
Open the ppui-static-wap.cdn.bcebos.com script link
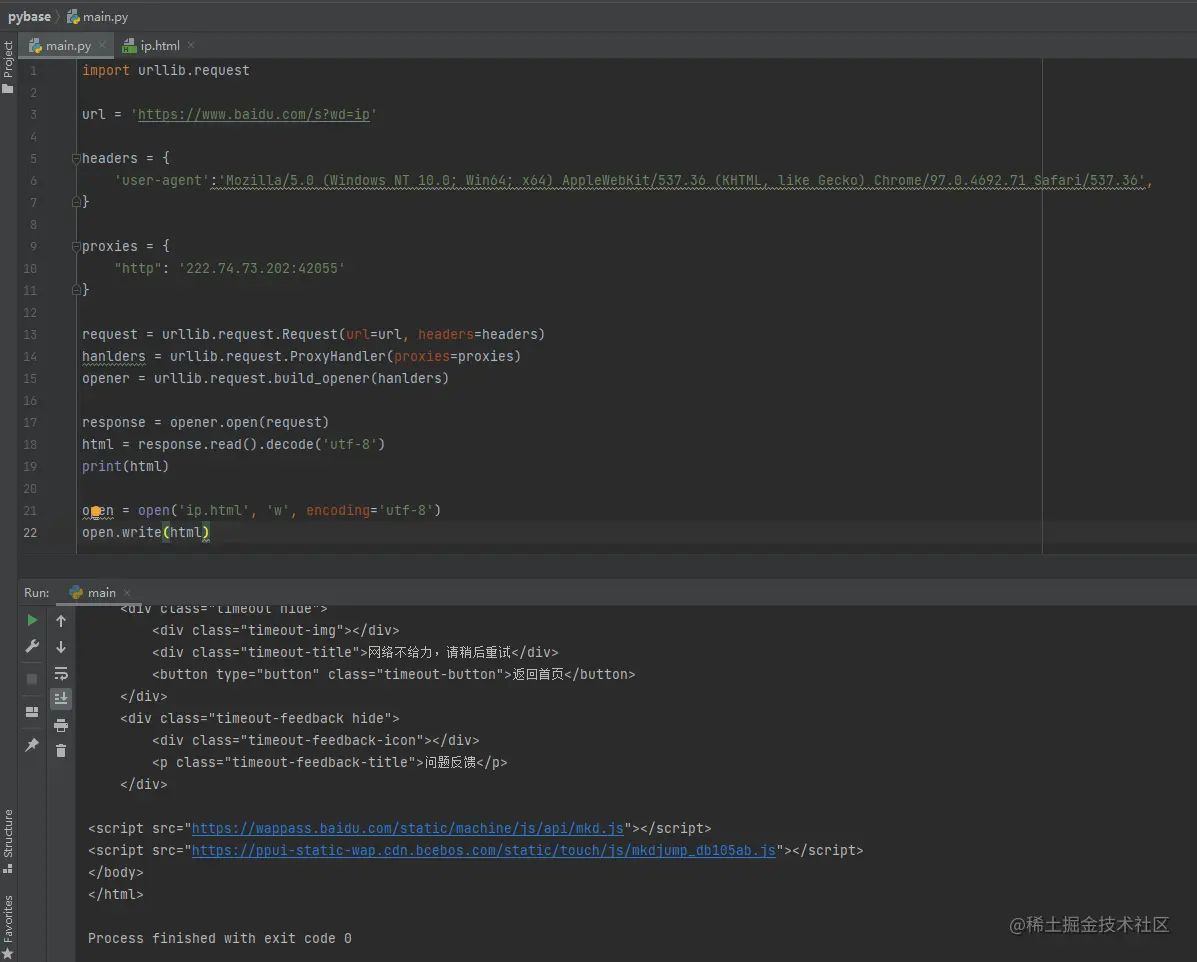(483, 851)
